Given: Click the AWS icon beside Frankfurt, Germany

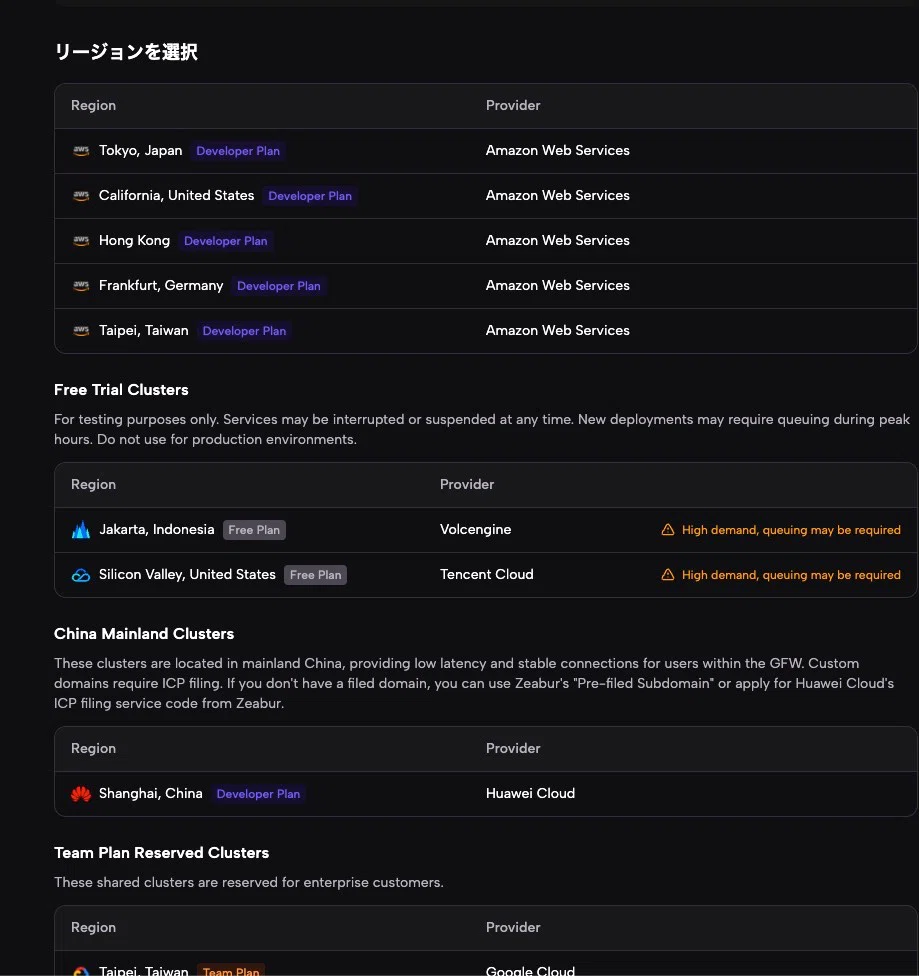Looking at the screenshot, I should [x=81, y=286].
